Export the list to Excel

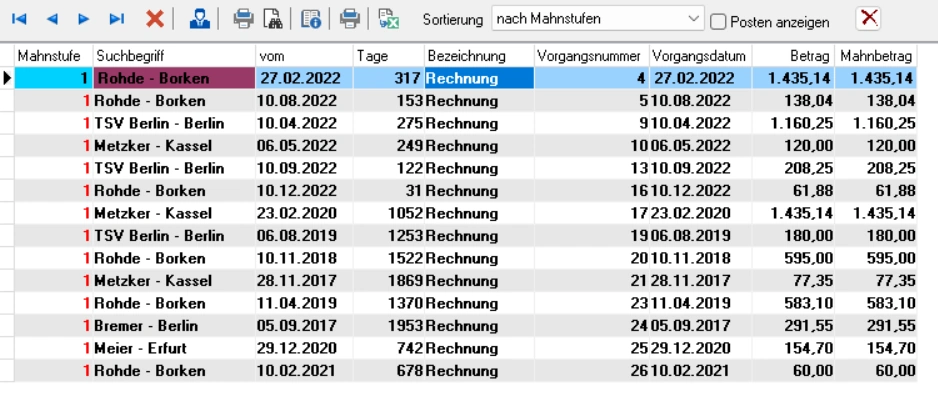tap(389, 19)
